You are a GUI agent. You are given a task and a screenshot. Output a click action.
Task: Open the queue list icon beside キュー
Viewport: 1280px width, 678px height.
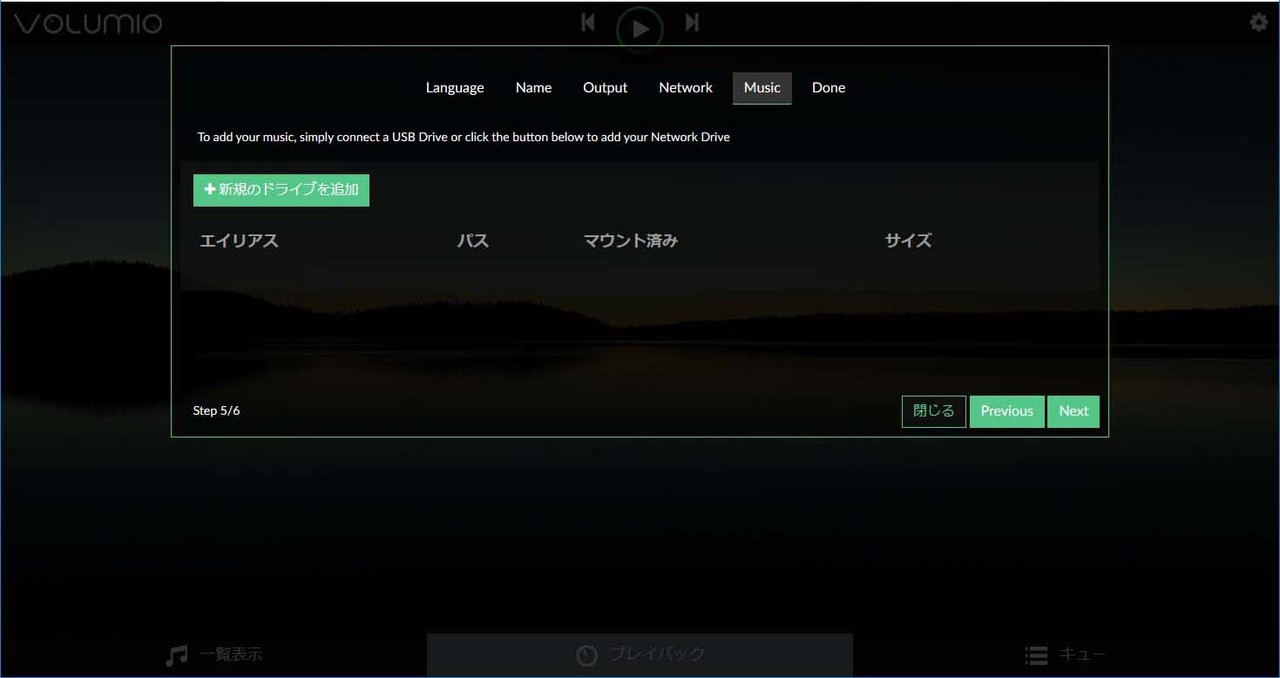tap(1036, 655)
